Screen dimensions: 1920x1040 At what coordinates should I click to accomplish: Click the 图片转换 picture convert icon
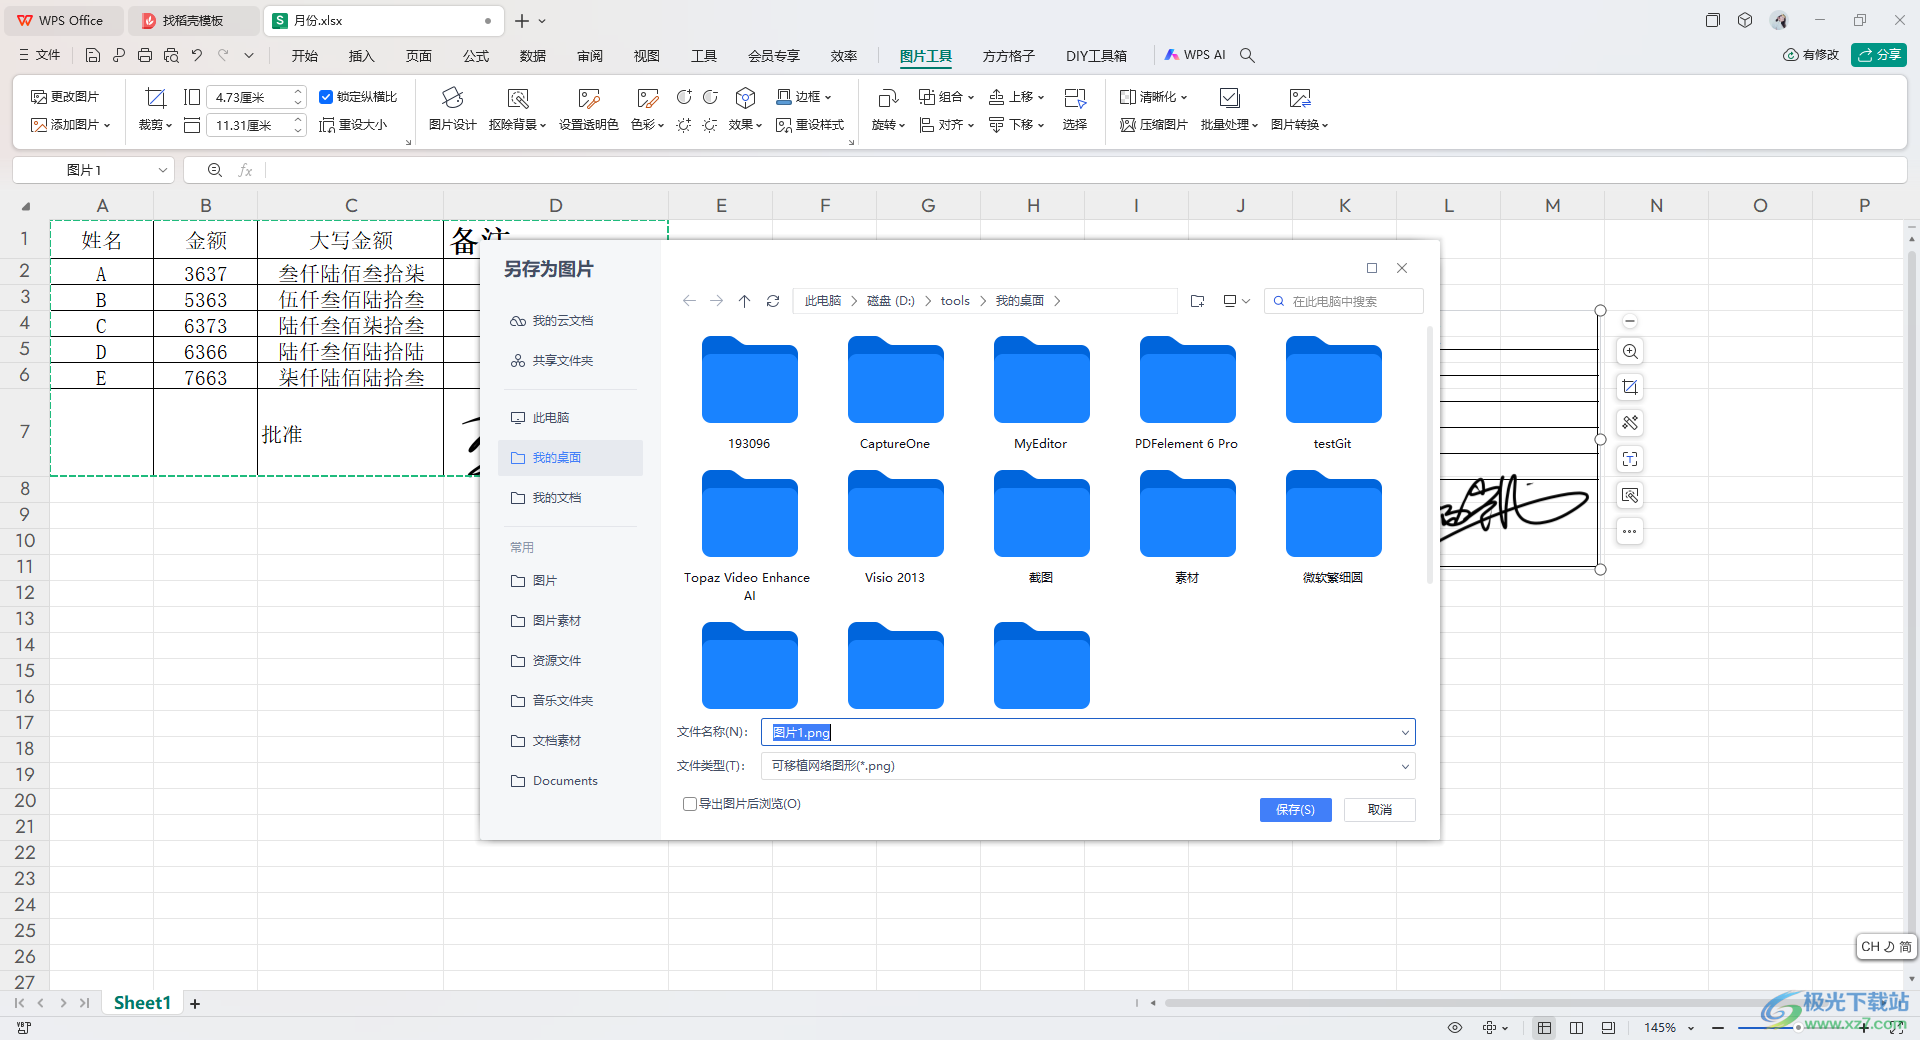point(1299,98)
